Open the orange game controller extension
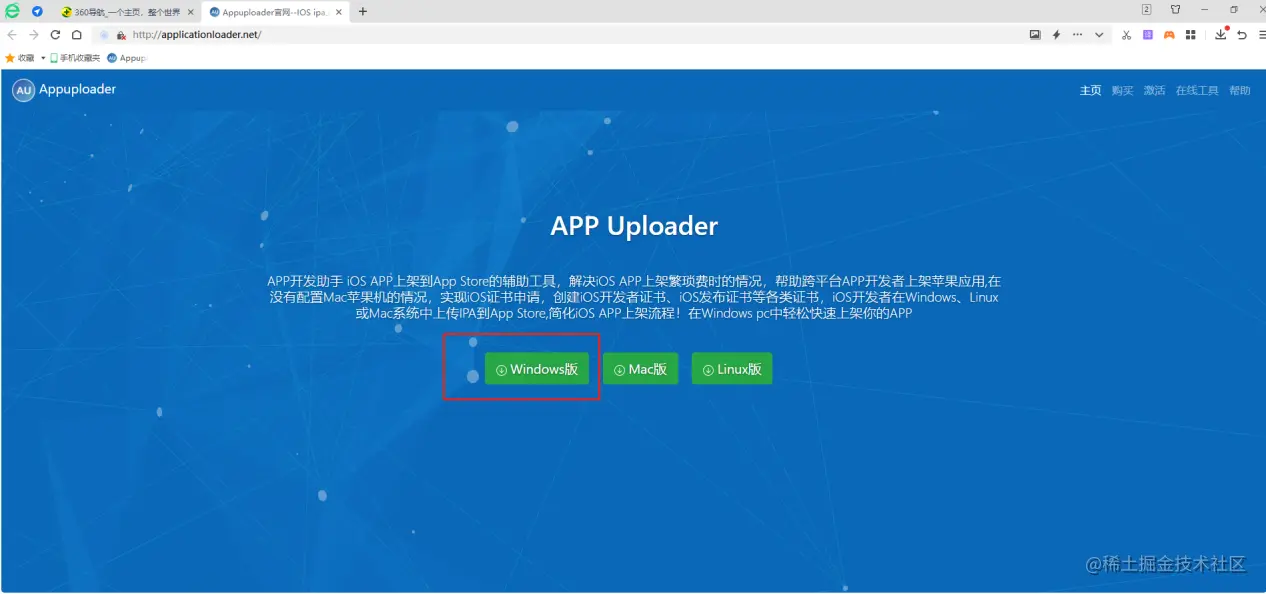The width and height of the screenshot is (1266, 594). [1168, 34]
